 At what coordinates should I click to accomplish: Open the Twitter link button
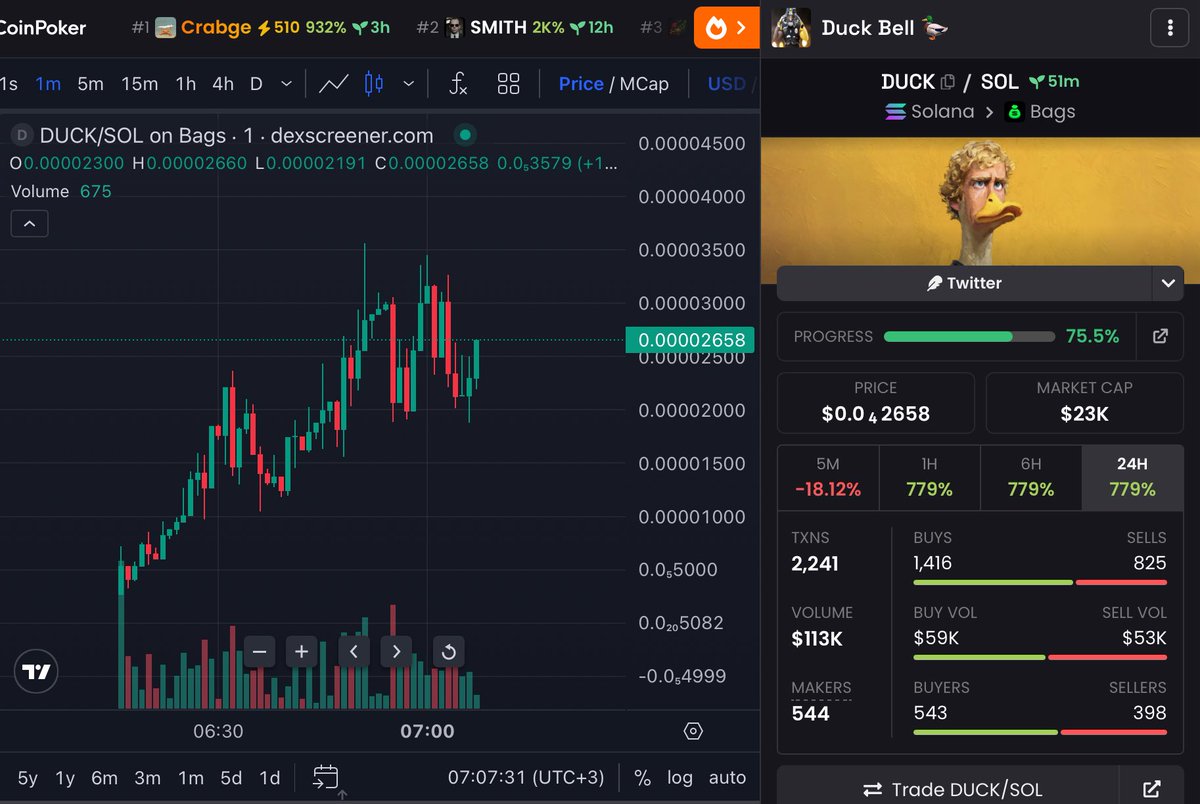(x=964, y=283)
